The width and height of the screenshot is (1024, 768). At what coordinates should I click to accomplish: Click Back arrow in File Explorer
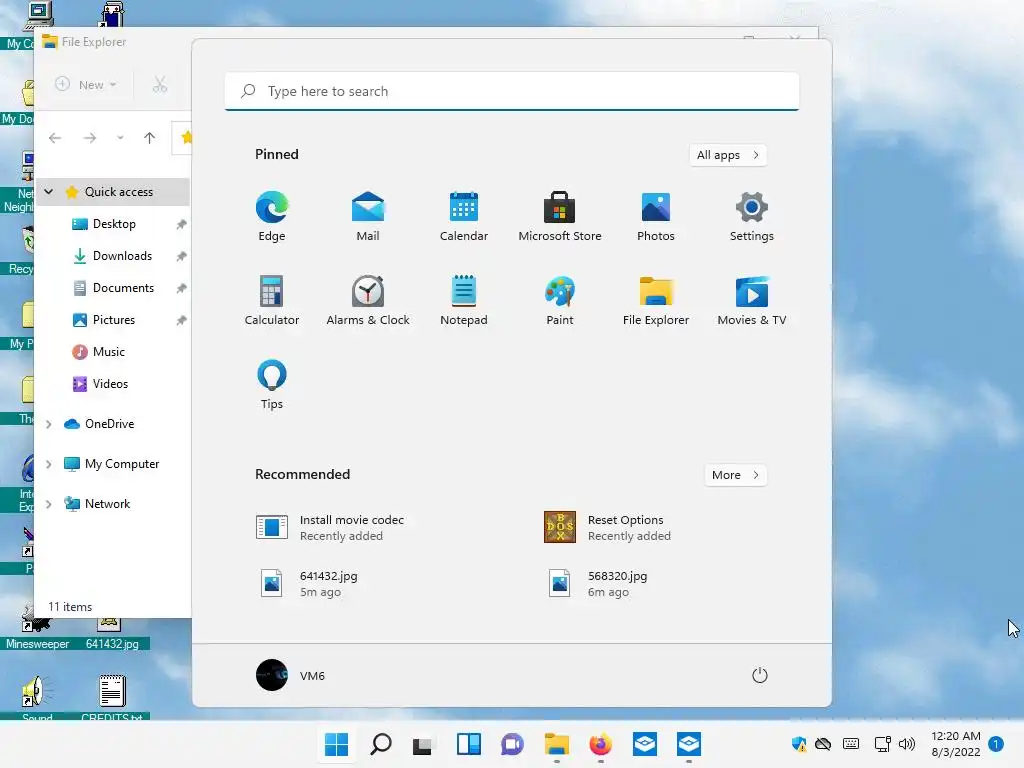pyautogui.click(x=55, y=138)
